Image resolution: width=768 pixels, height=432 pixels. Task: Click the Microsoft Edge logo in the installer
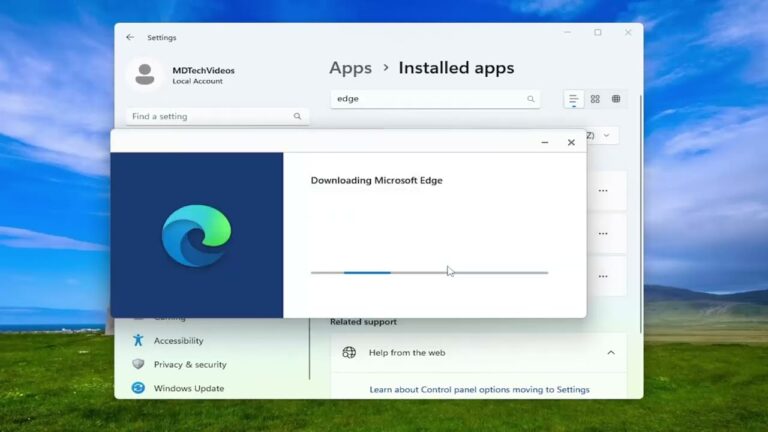pyautogui.click(x=196, y=236)
